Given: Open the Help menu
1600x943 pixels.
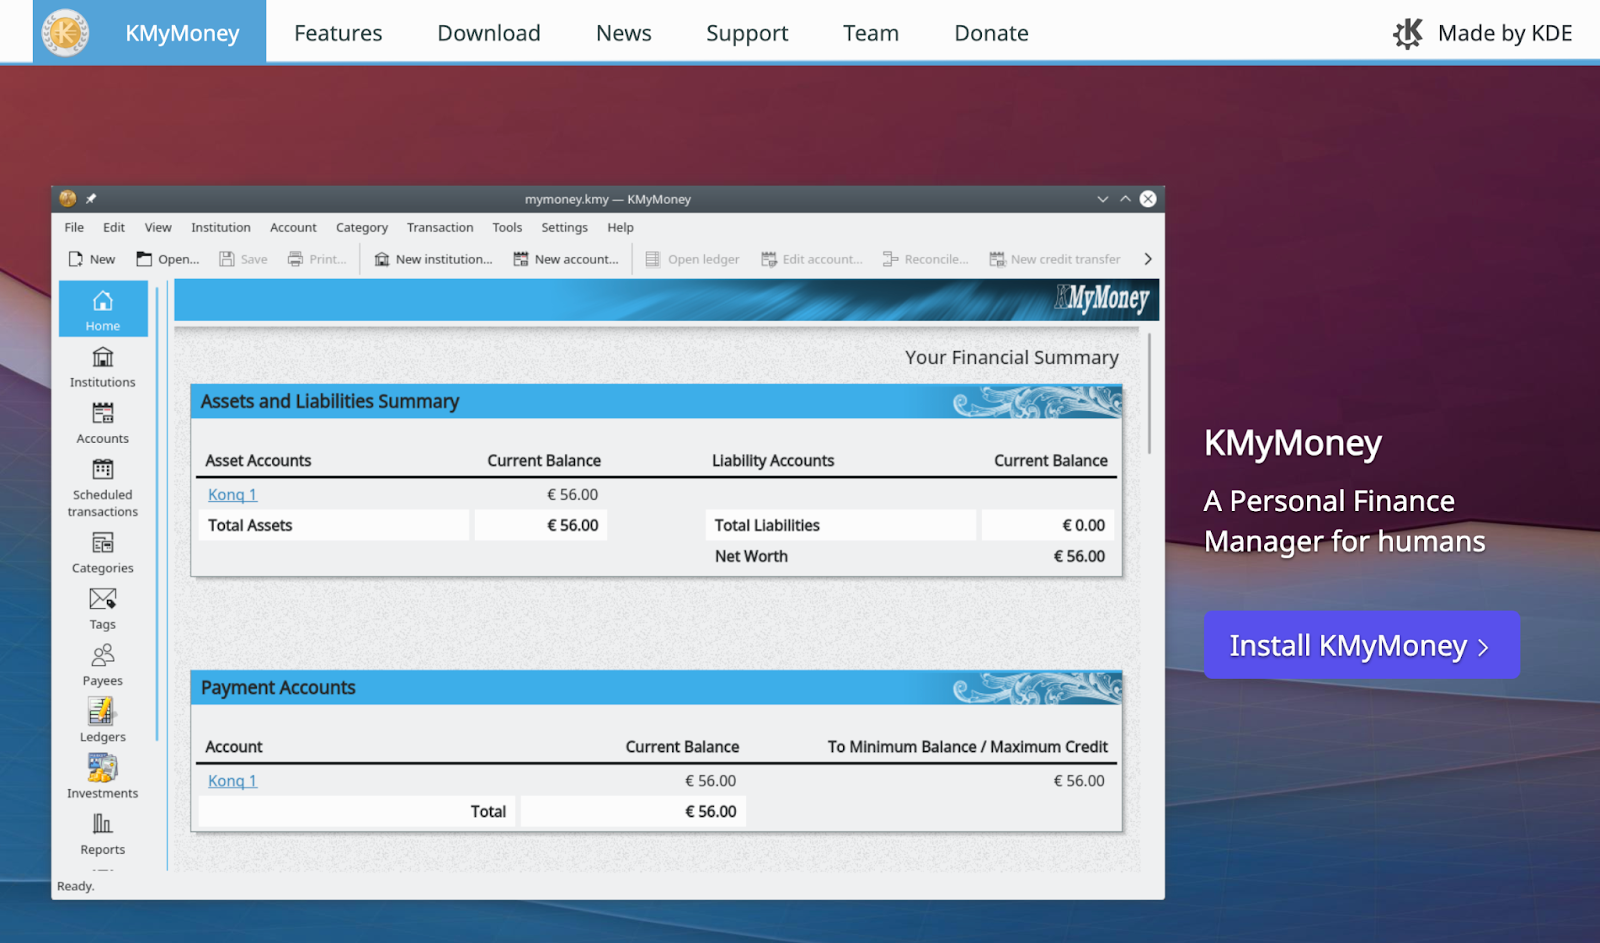Looking at the screenshot, I should (620, 228).
